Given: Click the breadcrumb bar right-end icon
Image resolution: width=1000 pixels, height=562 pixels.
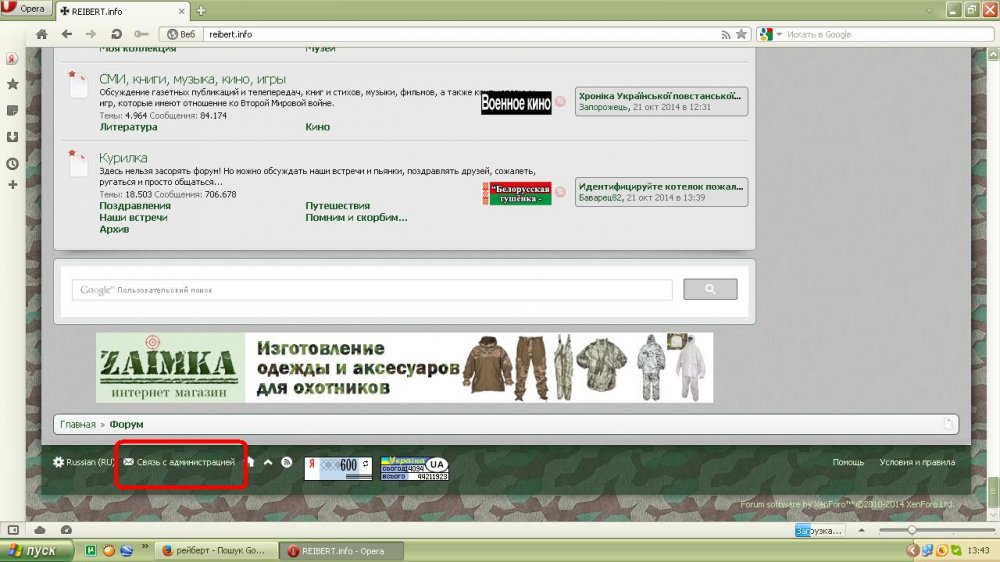Looking at the screenshot, I should click(x=948, y=424).
